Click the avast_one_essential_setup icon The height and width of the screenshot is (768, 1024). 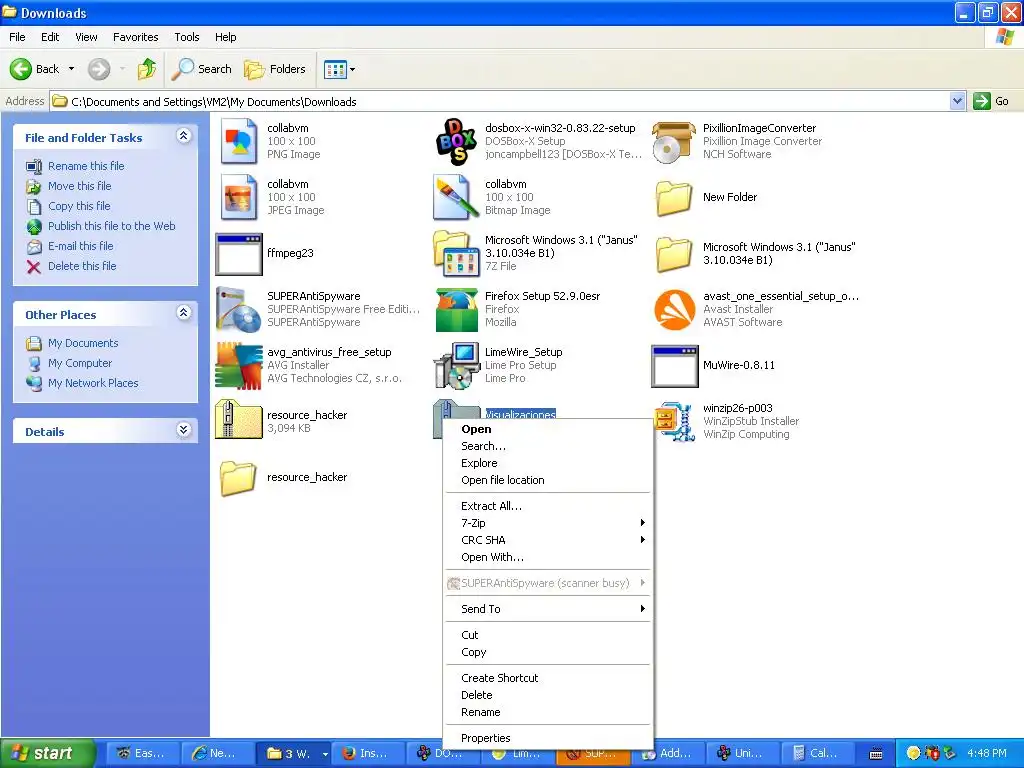click(x=674, y=310)
